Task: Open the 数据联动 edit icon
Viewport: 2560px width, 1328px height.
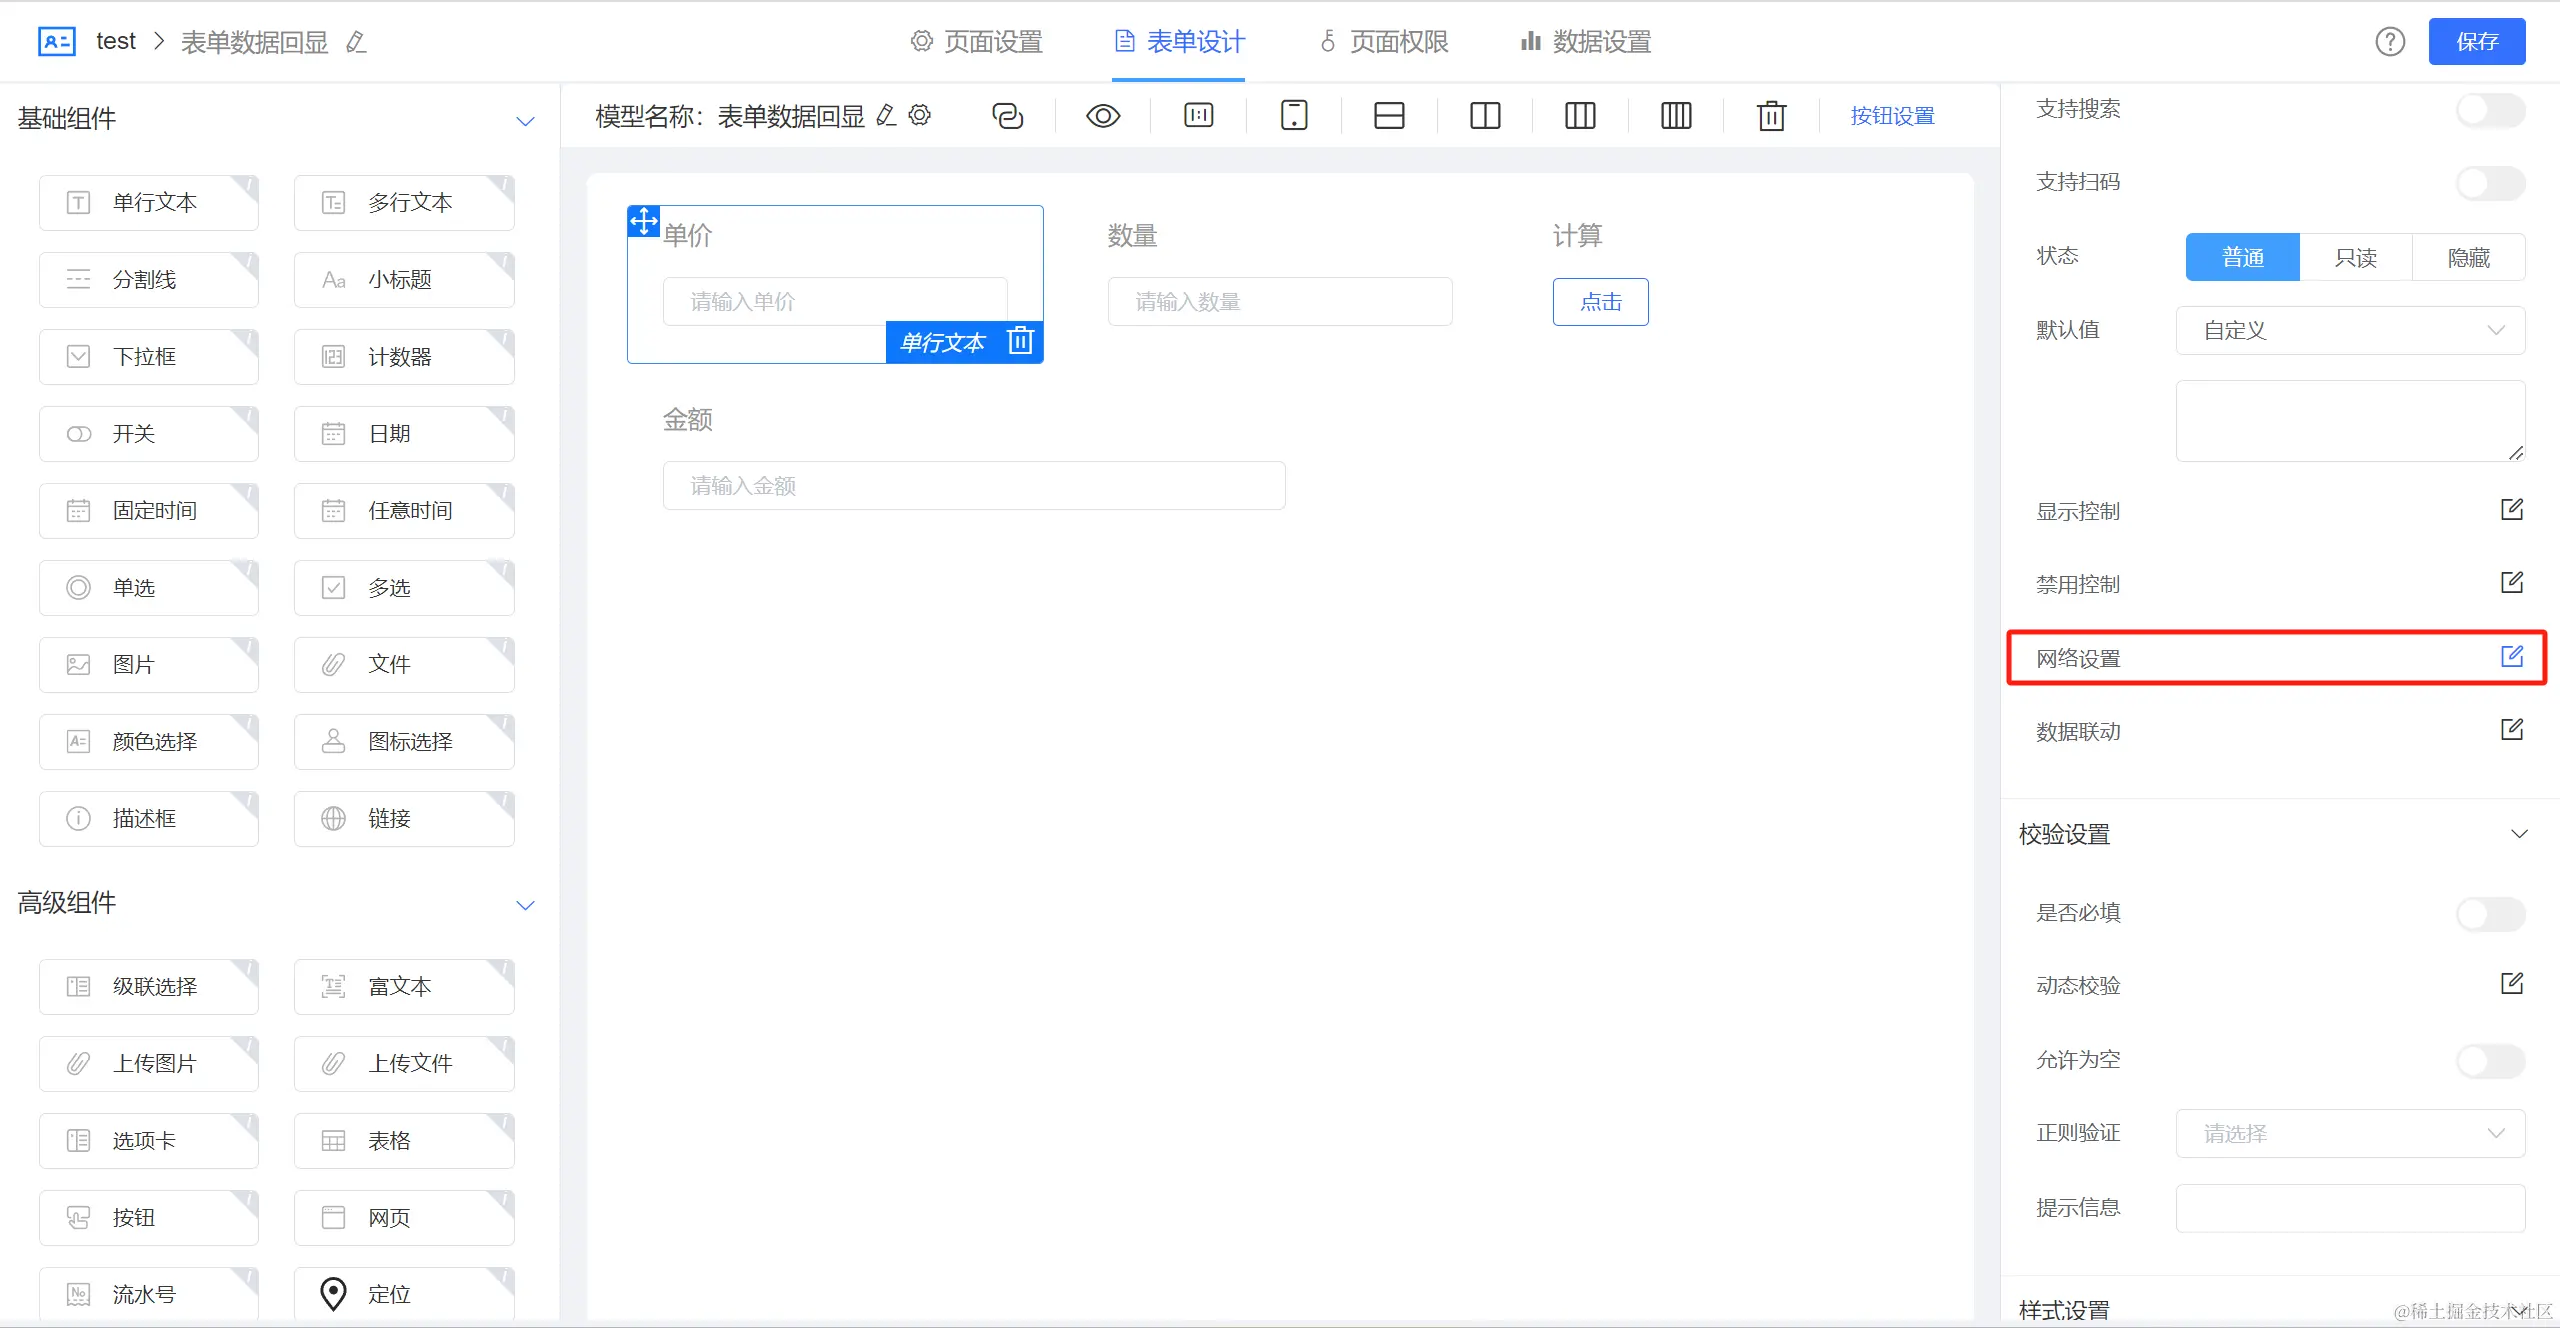Action: click(2512, 730)
